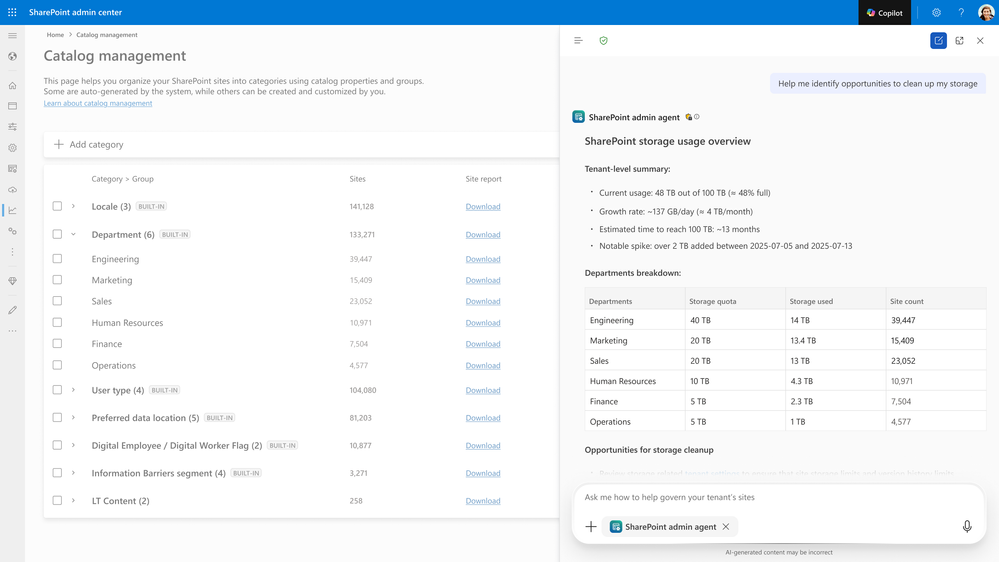
Task: Collapse the Department (6) category
Action: 73,234
